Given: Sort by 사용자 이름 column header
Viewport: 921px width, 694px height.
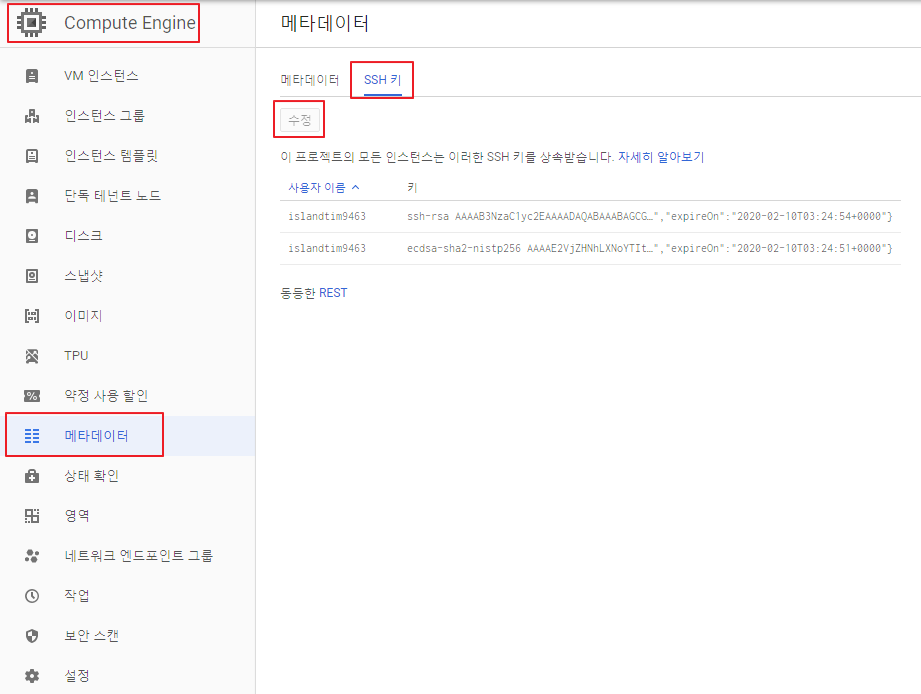Looking at the screenshot, I should 317,187.
